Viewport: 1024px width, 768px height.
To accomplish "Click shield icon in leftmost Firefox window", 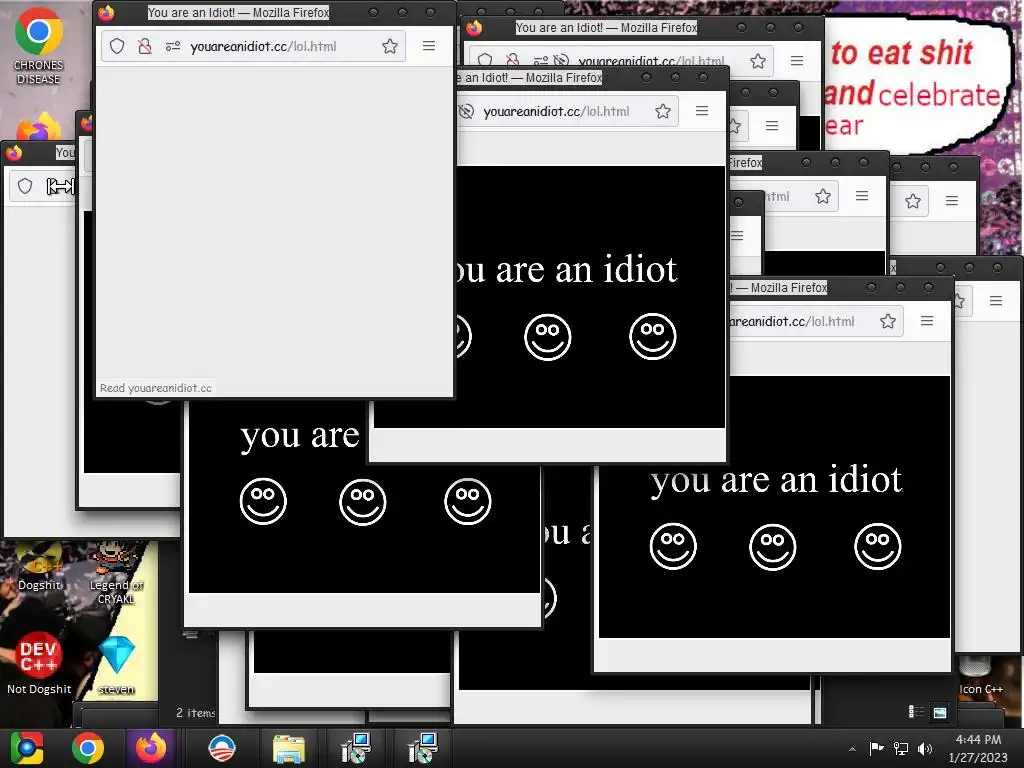I will click(25, 186).
